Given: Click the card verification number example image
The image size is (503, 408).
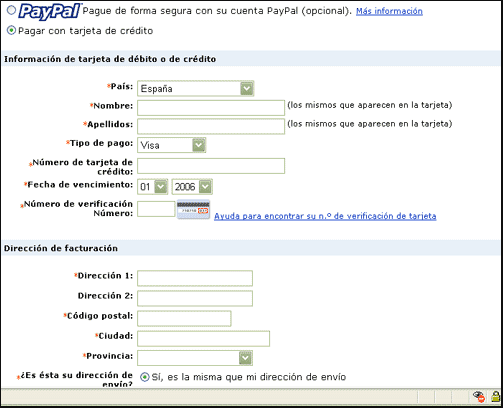Looking at the screenshot, I should (x=193, y=209).
